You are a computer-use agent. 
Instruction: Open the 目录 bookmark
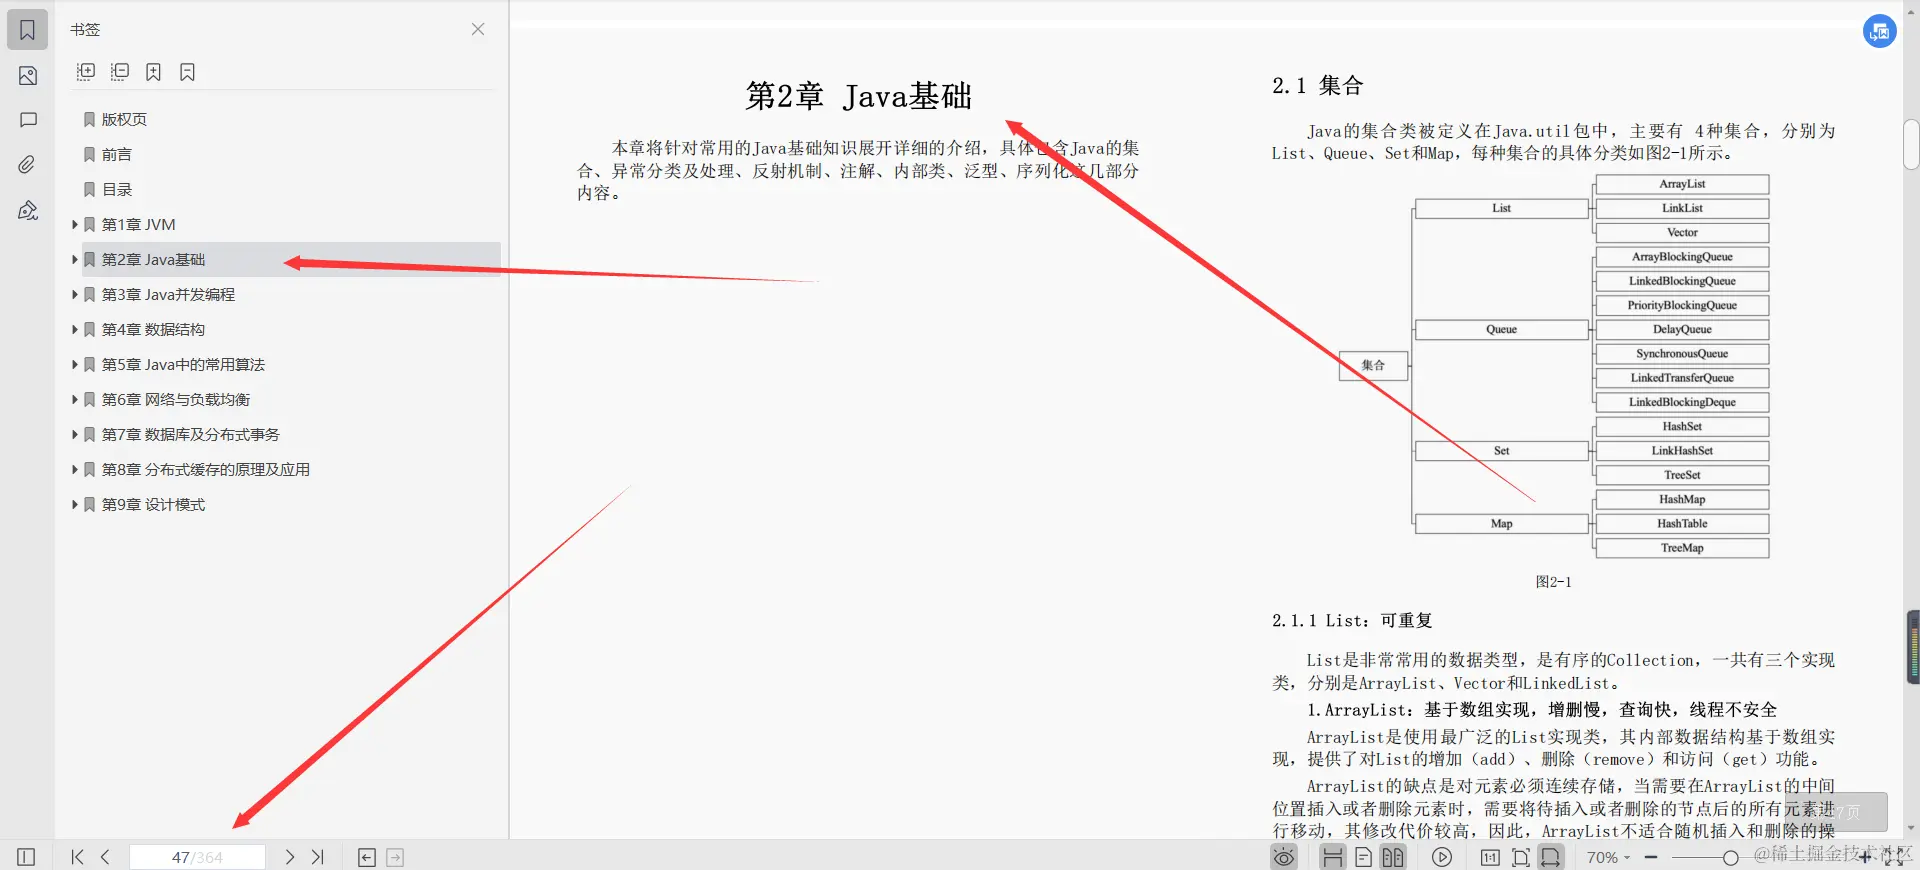[117, 189]
